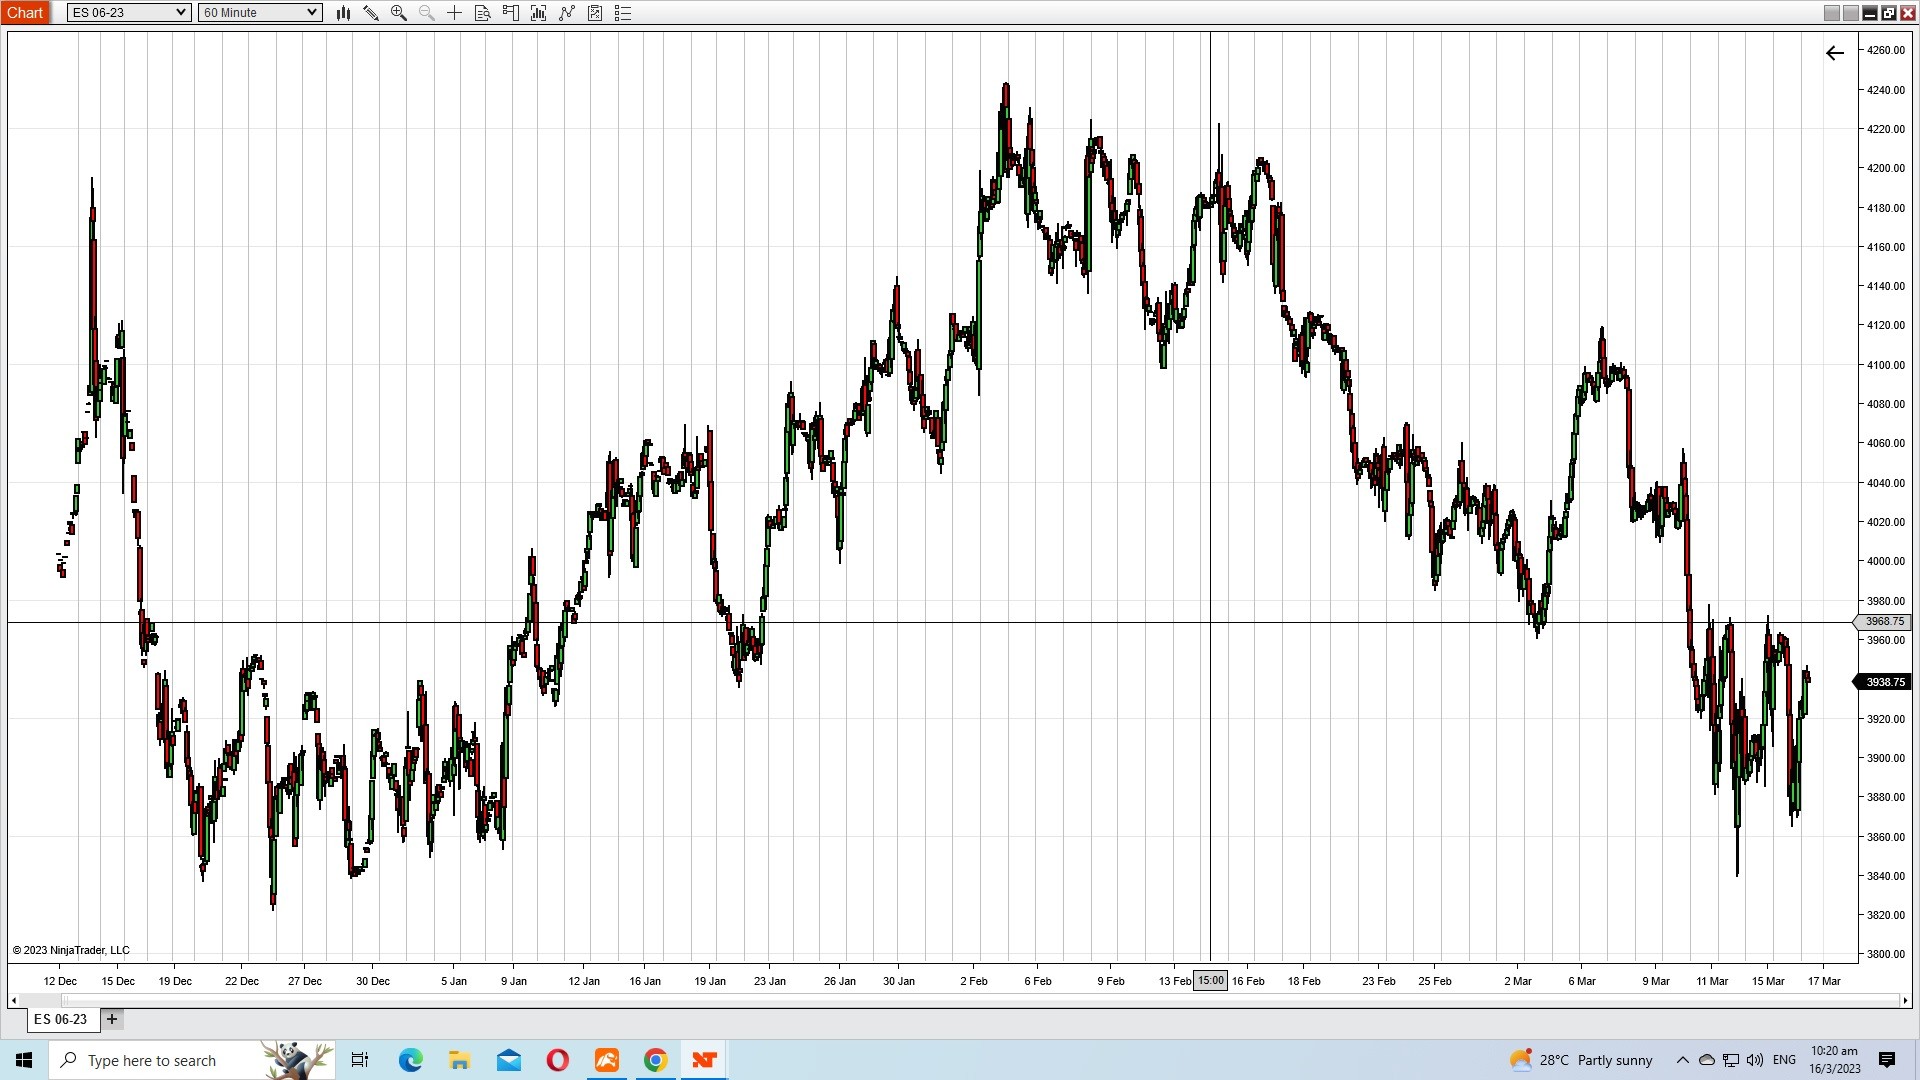Image resolution: width=1920 pixels, height=1080 pixels.
Task: Click the cross hair plus icon
Action: 454,13
